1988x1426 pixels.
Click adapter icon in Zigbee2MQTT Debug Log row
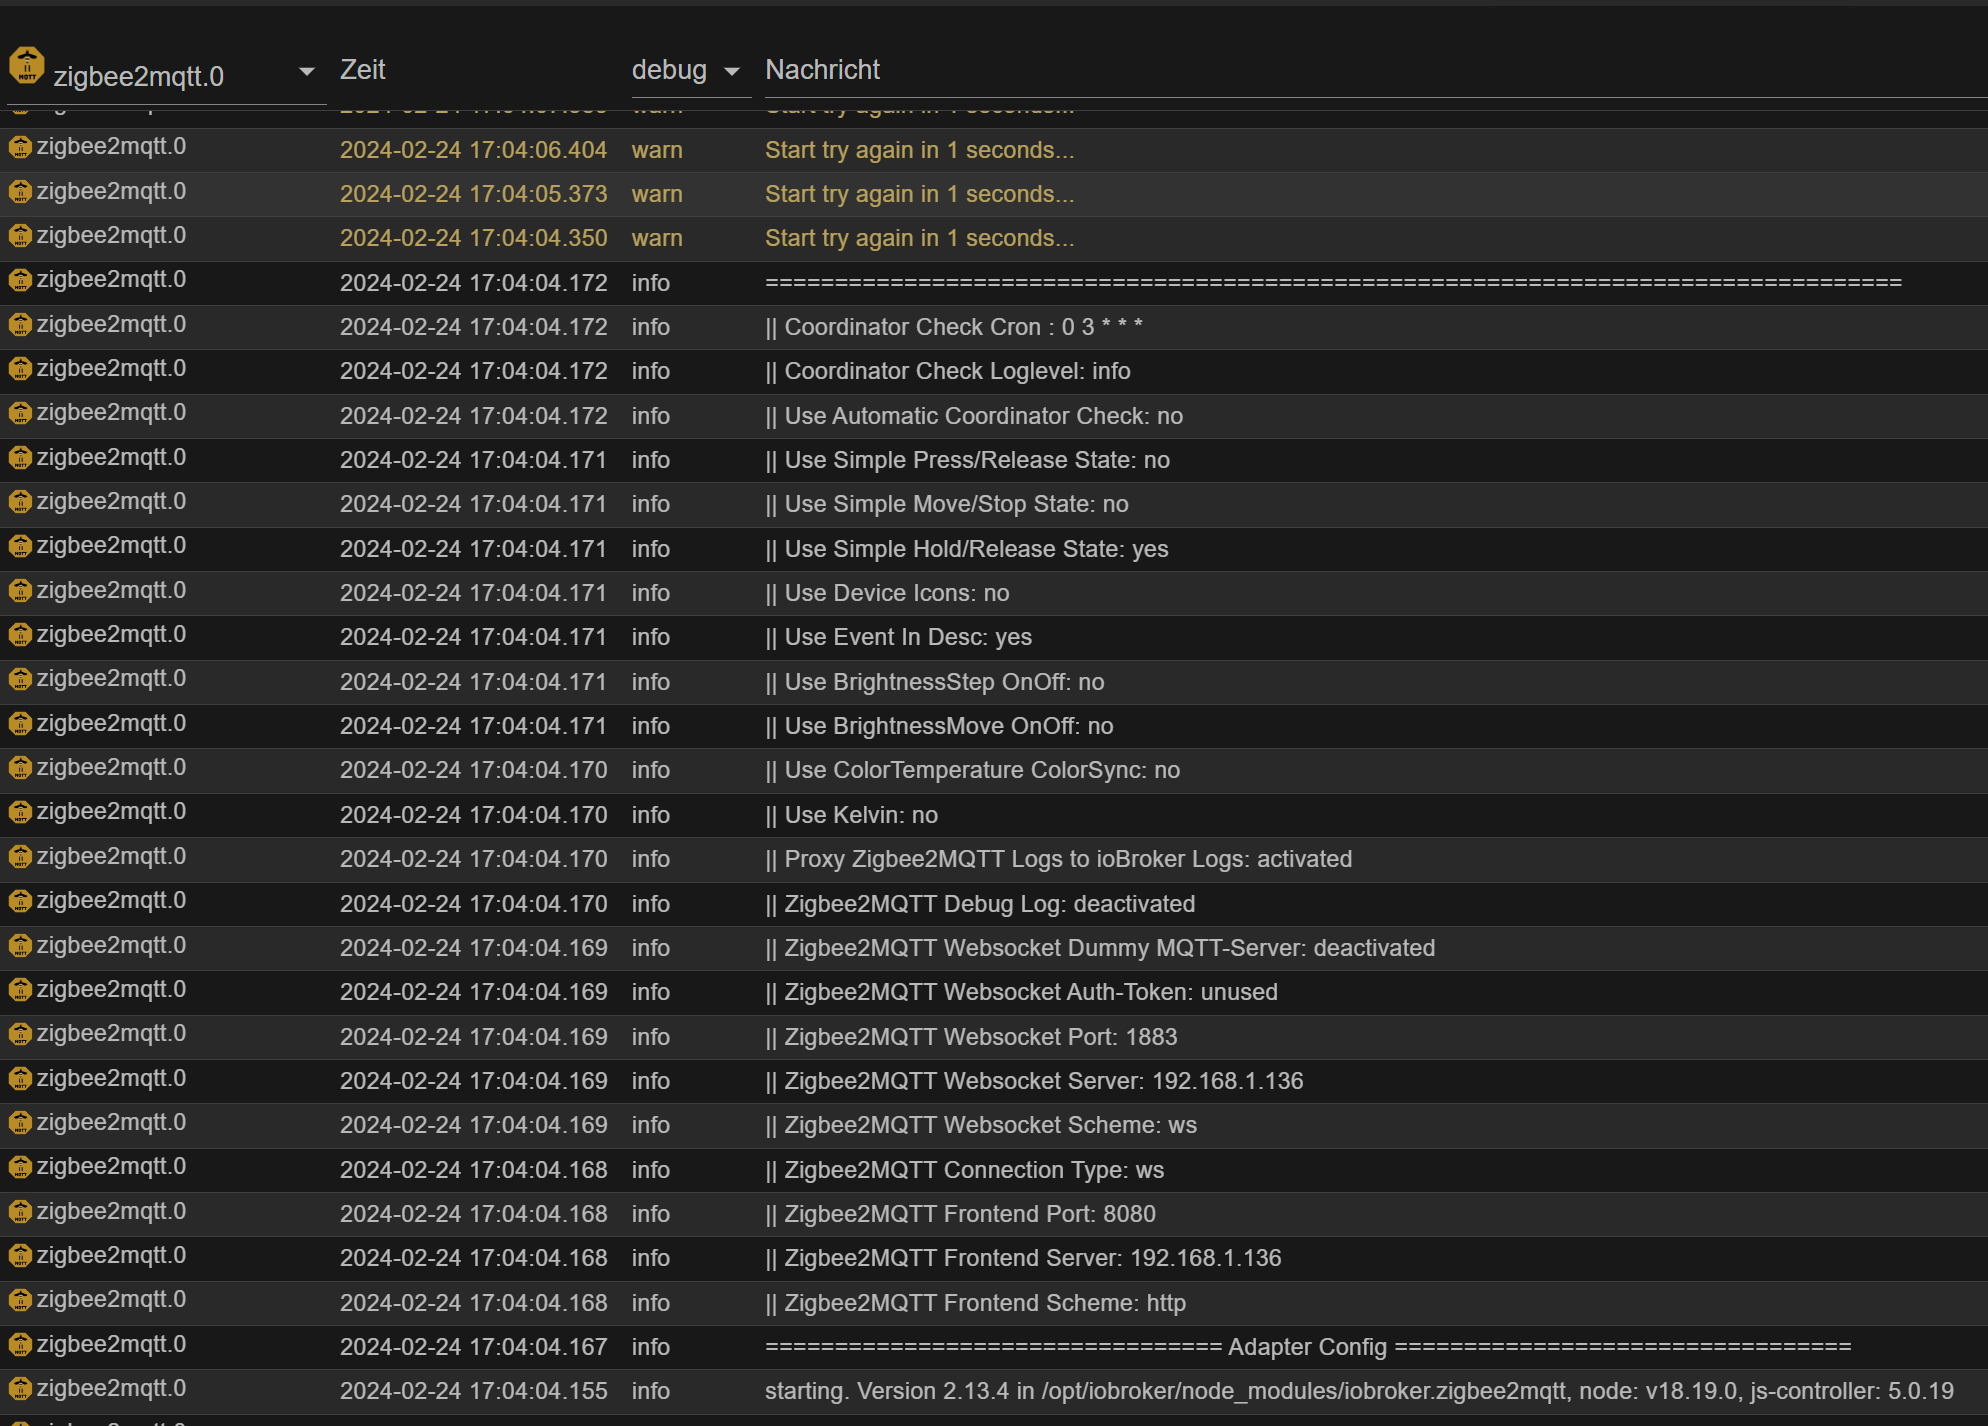point(20,901)
